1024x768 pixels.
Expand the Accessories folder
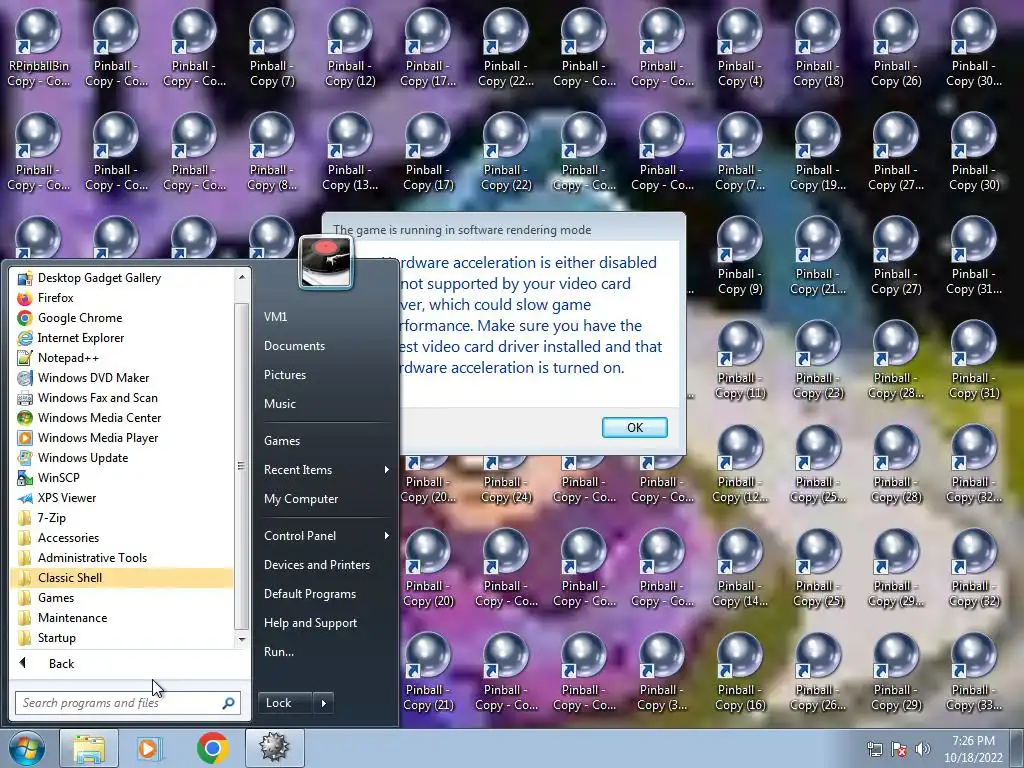[x=122, y=537]
